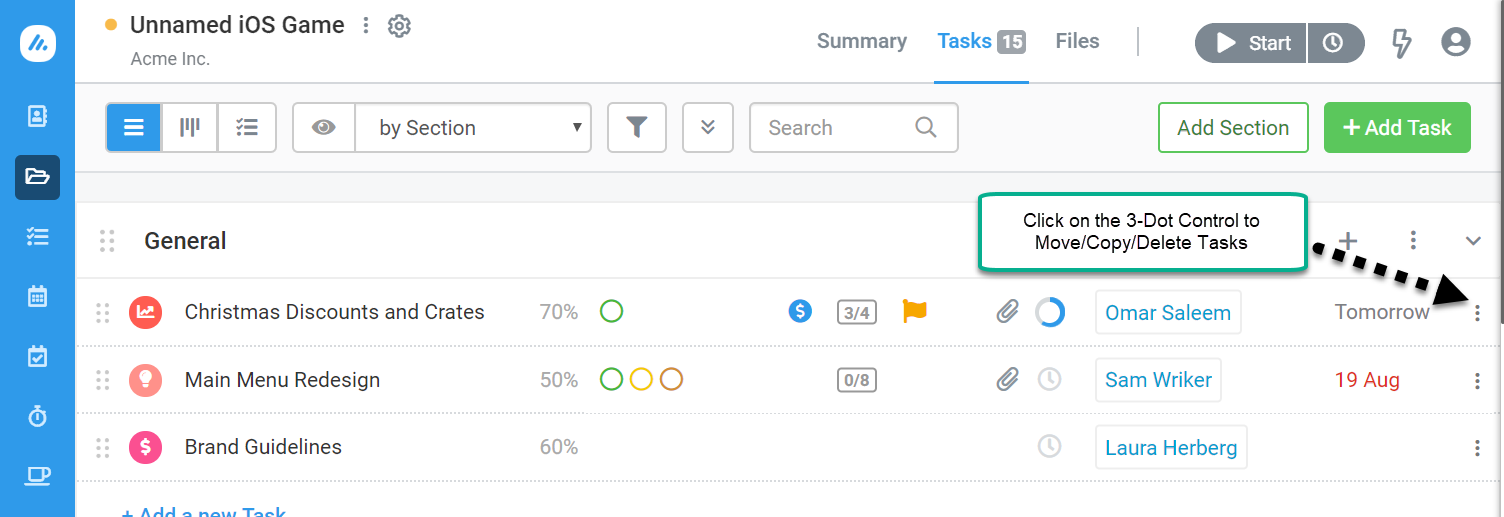Open attachment paperclip on Main Menu Redesign
Image resolution: width=1504 pixels, height=517 pixels.
tap(1007, 379)
